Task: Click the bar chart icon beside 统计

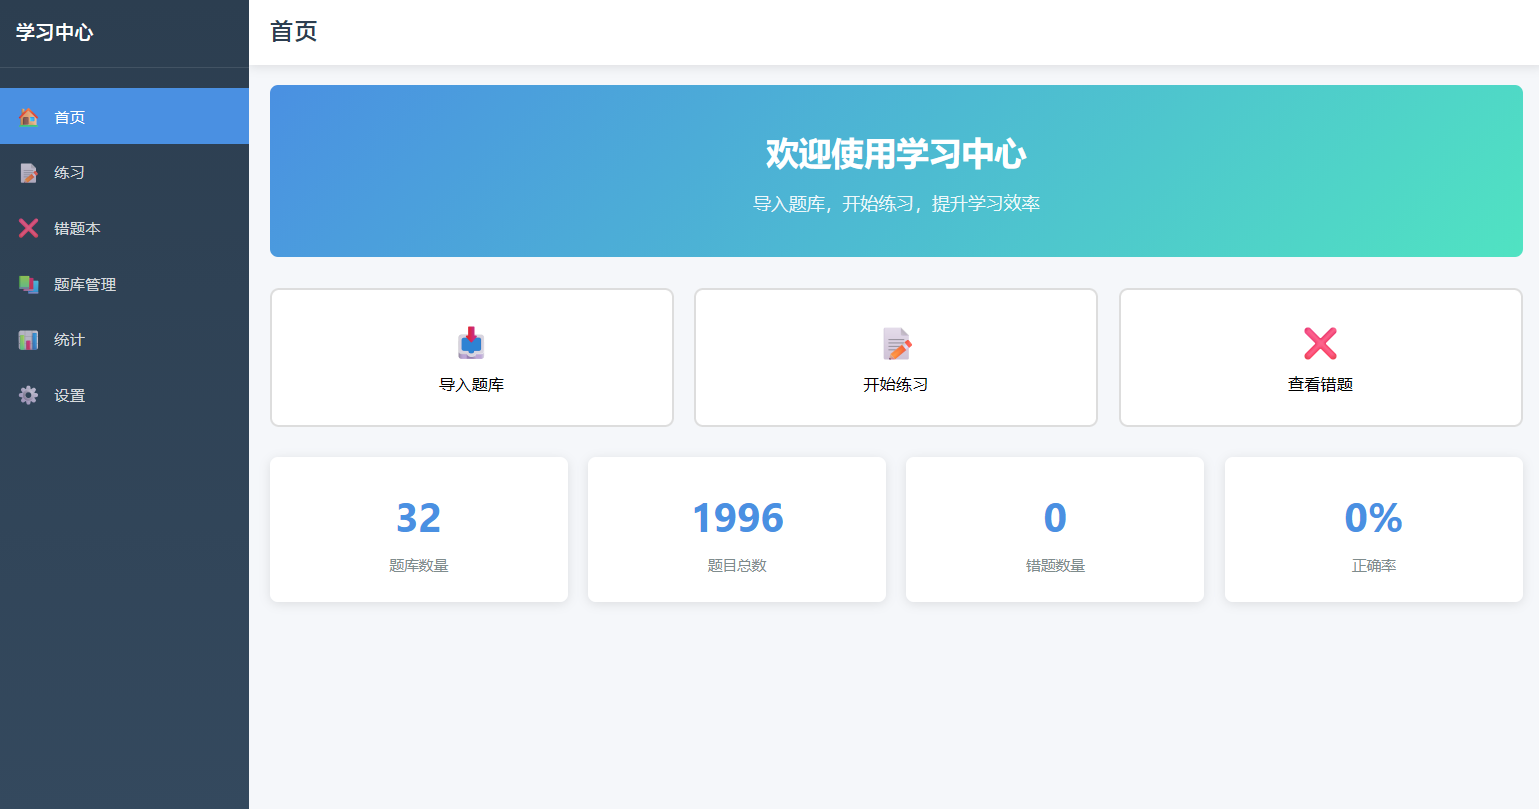Action: (x=29, y=340)
